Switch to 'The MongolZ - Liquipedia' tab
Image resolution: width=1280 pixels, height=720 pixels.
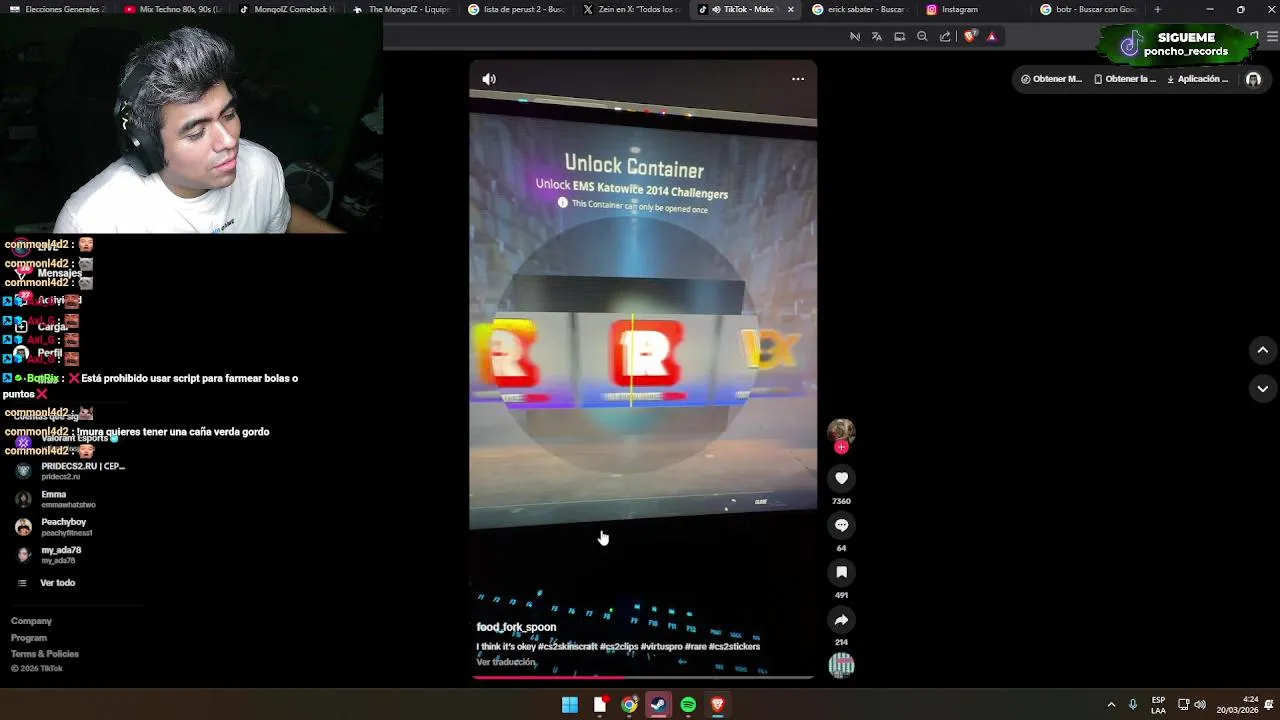(401, 9)
